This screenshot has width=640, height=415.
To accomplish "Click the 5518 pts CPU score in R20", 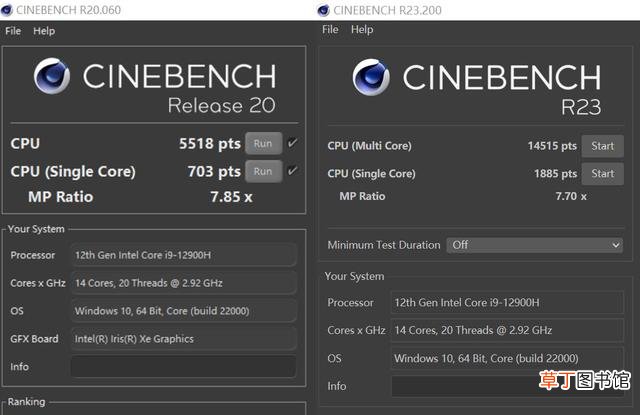I will point(210,144).
